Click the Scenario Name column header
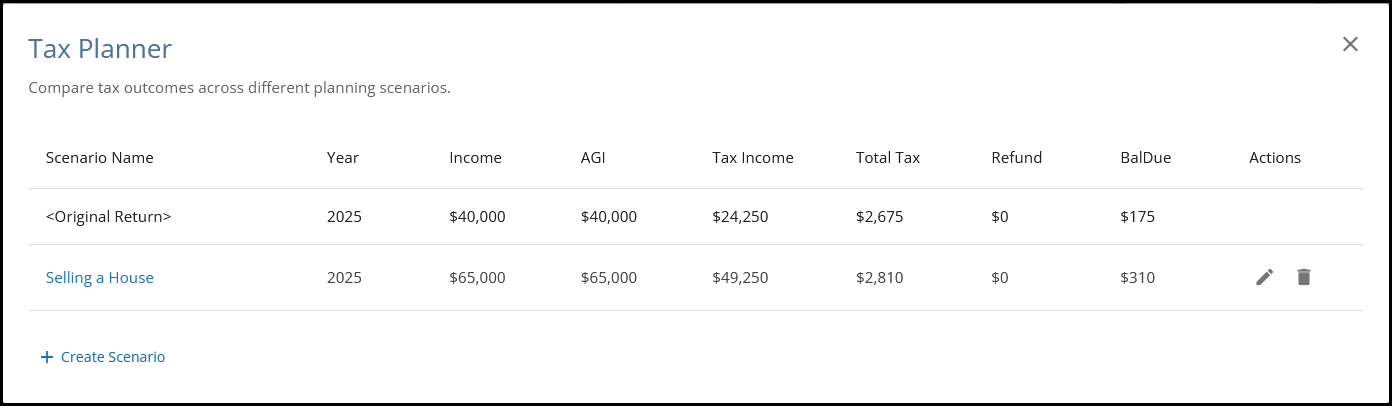The height and width of the screenshot is (406, 1392). [100, 158]
